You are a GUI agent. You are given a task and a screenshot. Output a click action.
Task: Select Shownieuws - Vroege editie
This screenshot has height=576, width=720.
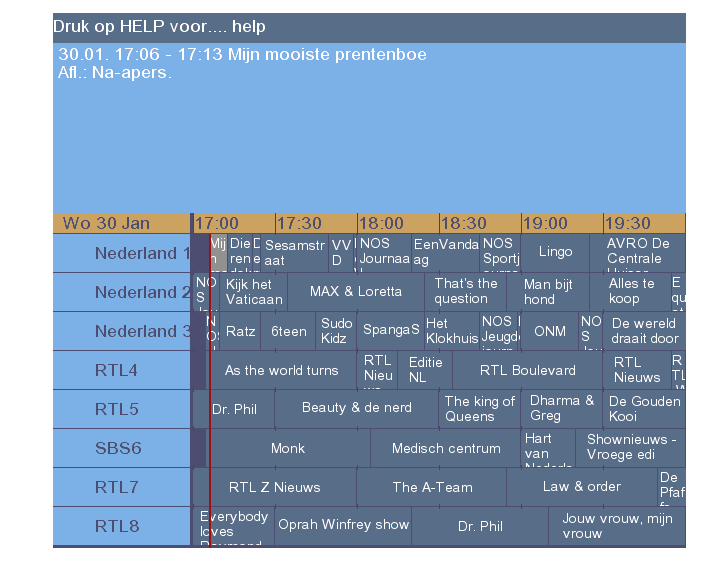[631, 448]
